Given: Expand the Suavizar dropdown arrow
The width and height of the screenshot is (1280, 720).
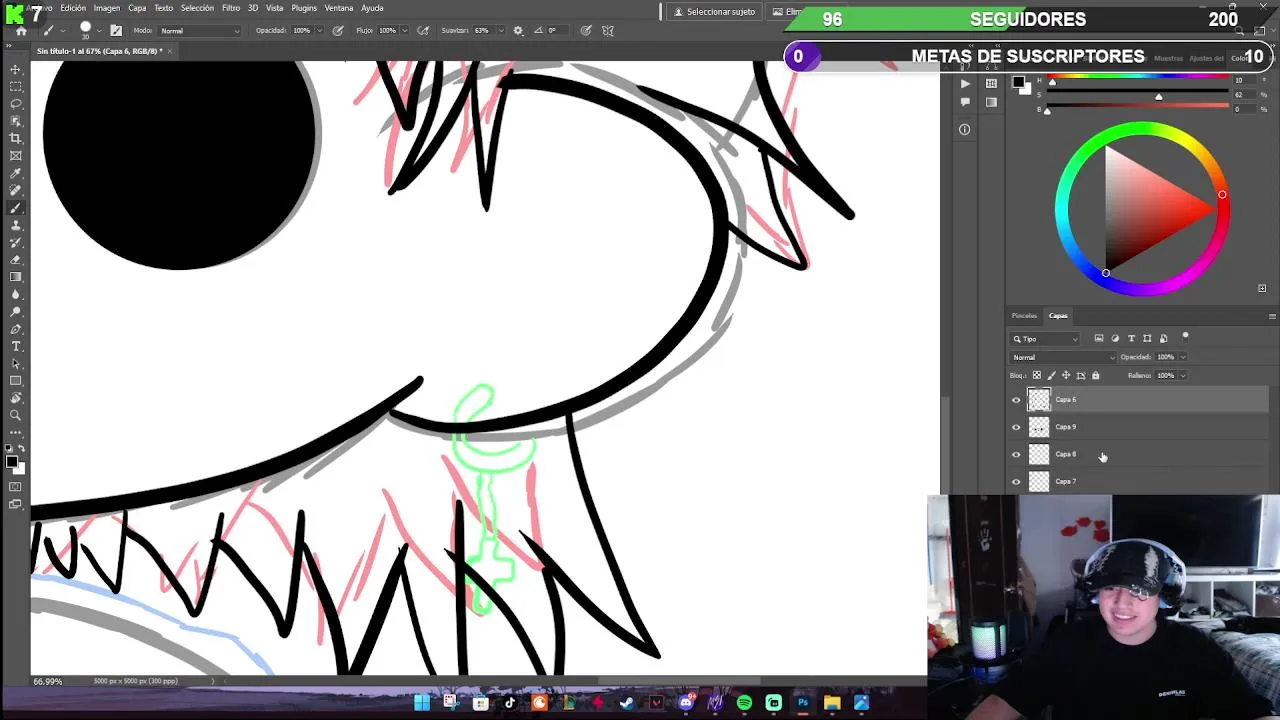Looking at the screenshot, I should point(500,31).
